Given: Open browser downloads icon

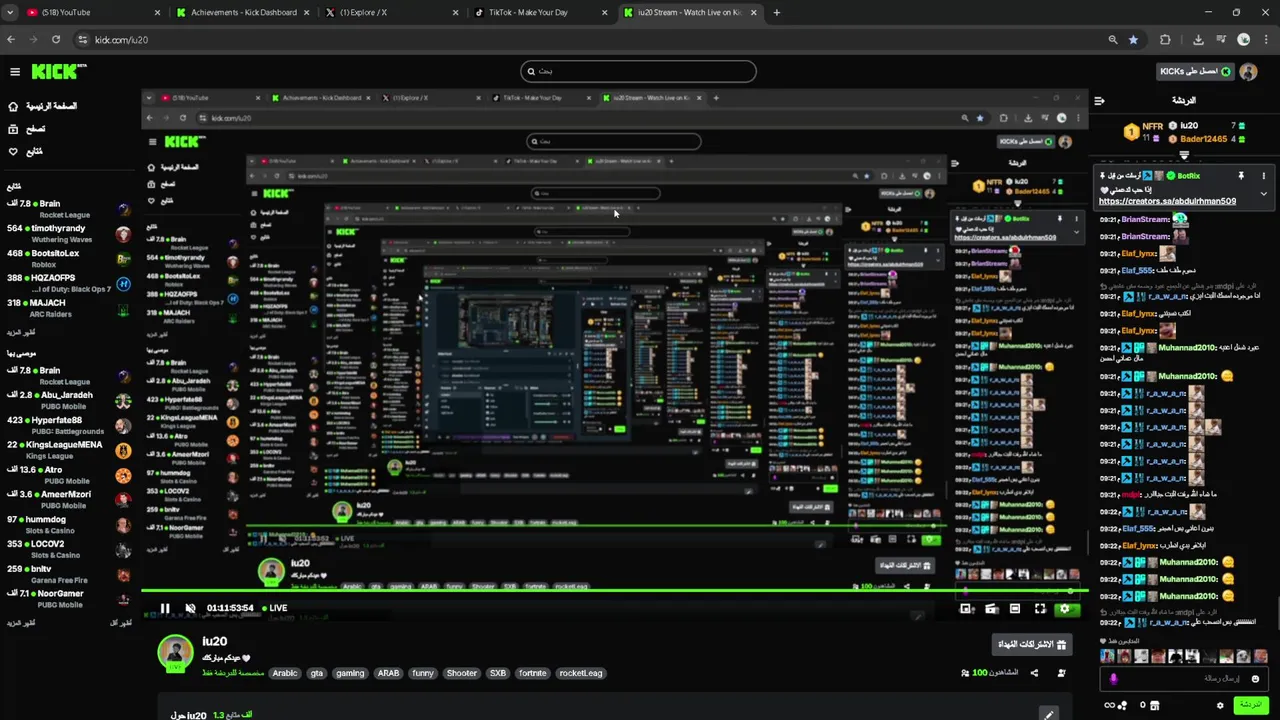Looking at the screenshot, I should click(1198, 40).
